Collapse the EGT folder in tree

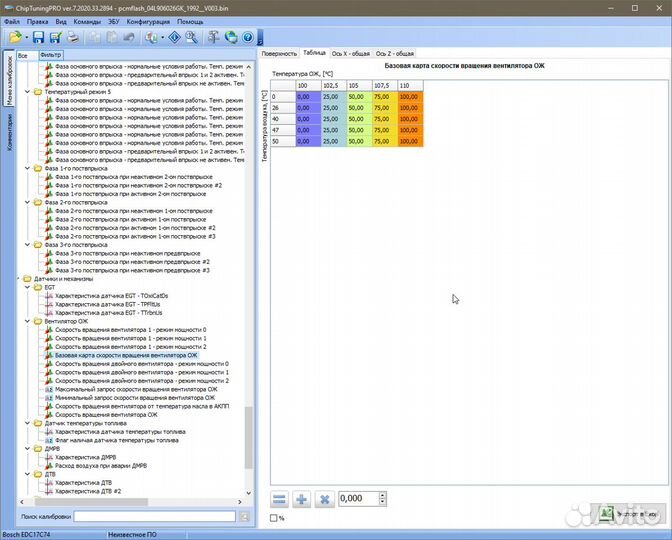(x=28, y=287)
